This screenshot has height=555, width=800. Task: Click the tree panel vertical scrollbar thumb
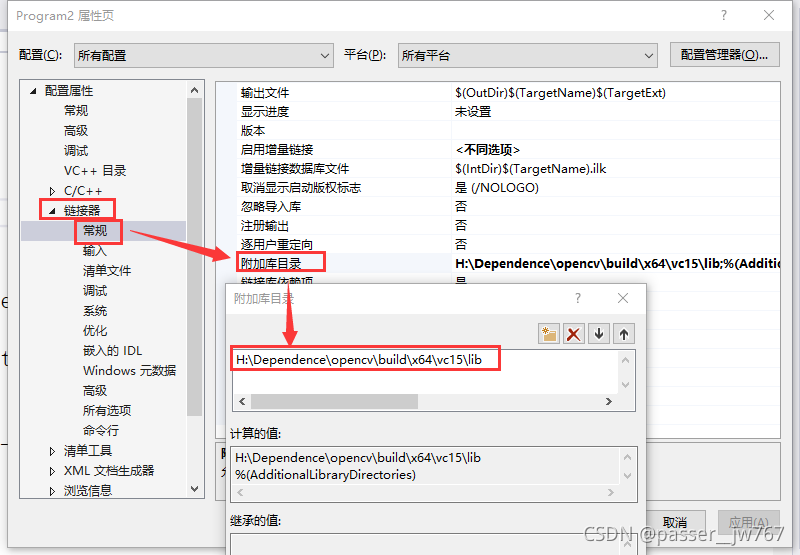pos(194,257)
